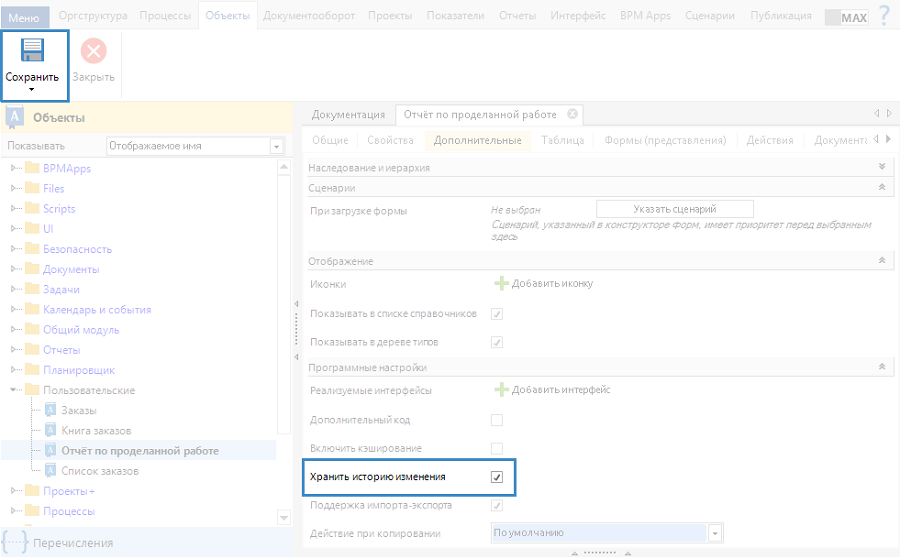Enable the Включить кэширование checkbox

497,448
